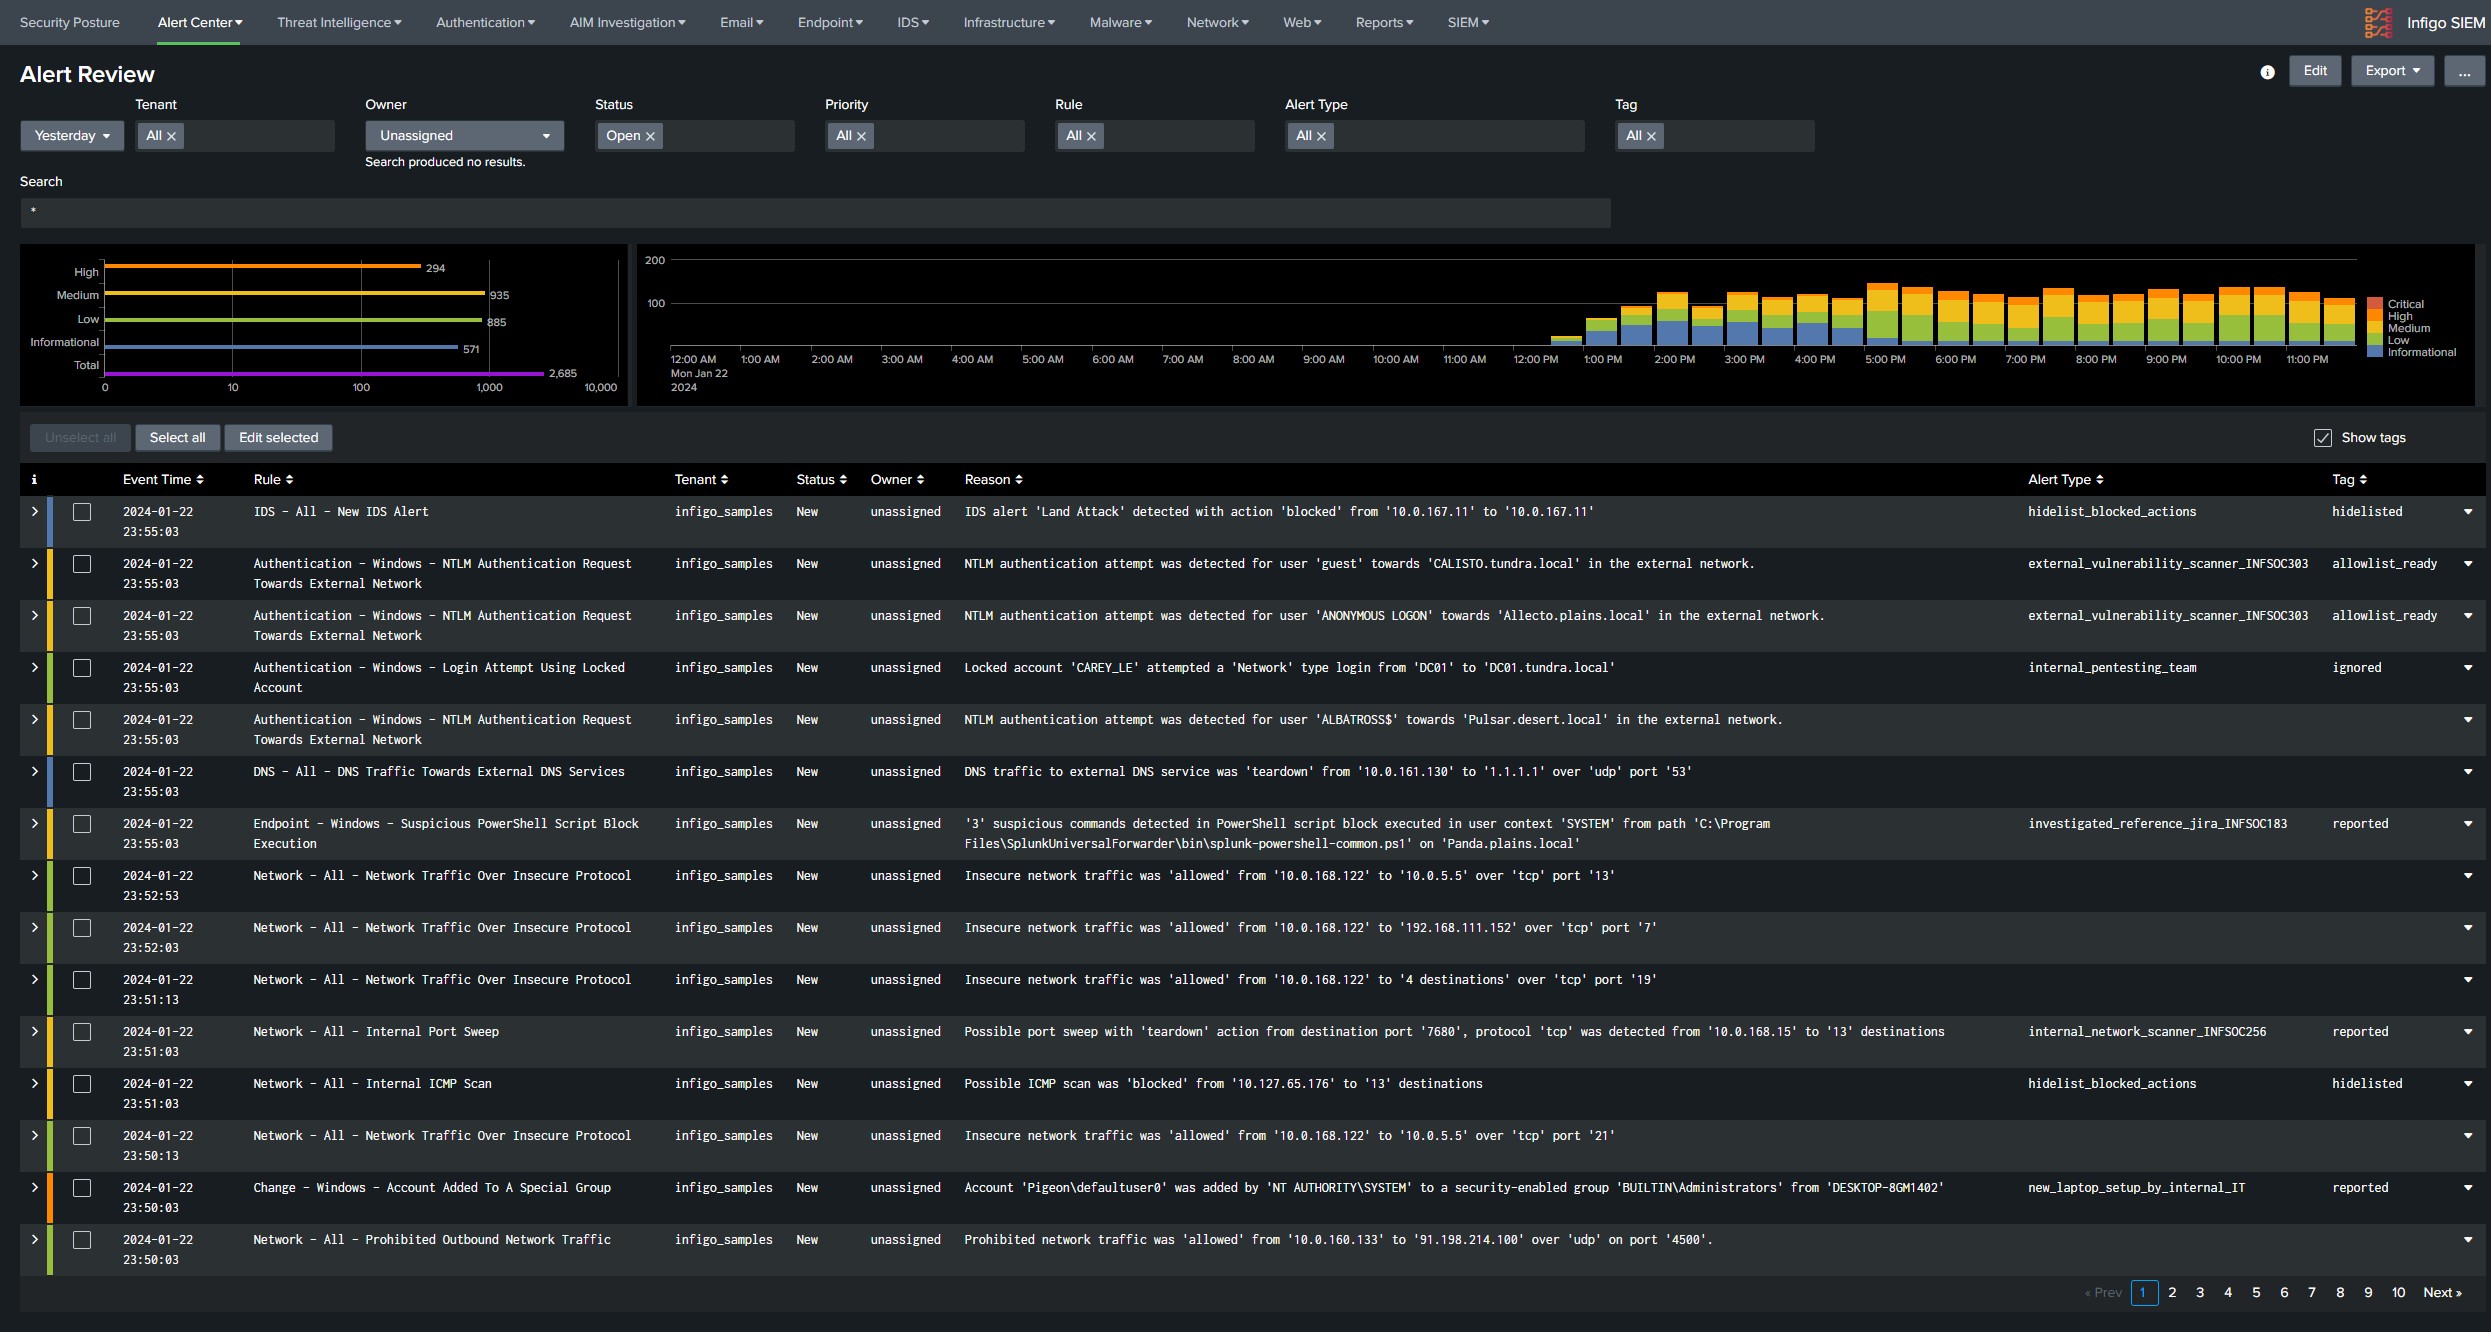Expand the Land Attack IDS alert row
The height and width of the screenshot is (1332, 2491).
tap(34, 512)
